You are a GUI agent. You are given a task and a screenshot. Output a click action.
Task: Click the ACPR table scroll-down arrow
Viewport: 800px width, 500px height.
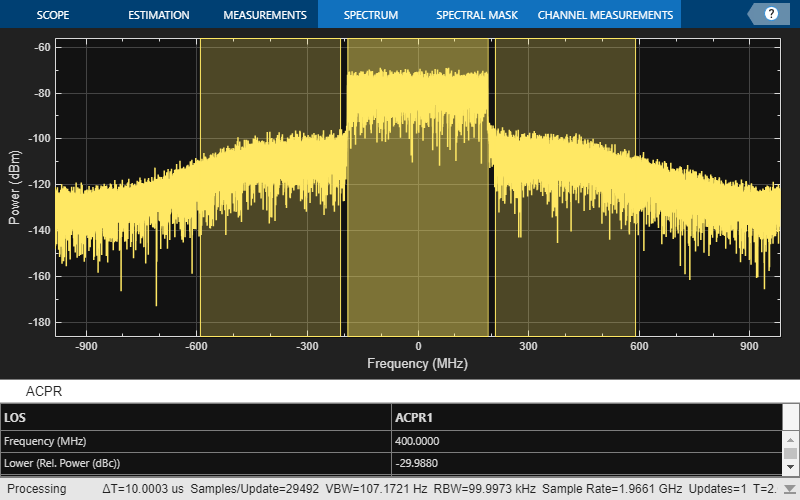tap(791, 466)
